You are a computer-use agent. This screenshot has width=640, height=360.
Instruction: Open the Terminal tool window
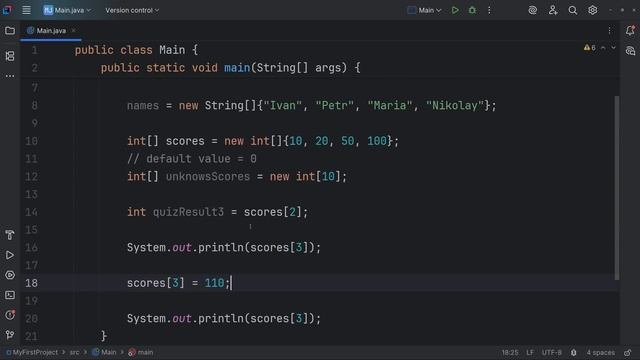point(10,295)
